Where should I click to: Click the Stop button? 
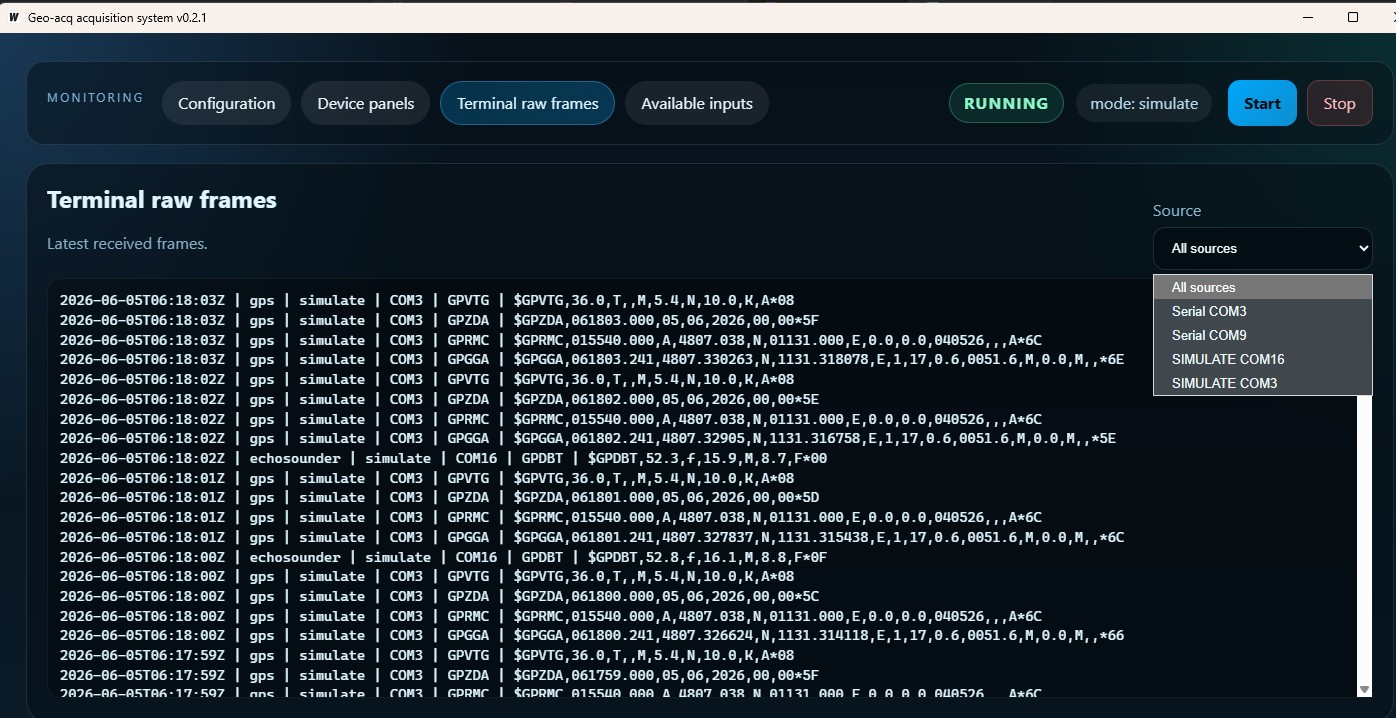(1339, 103)
